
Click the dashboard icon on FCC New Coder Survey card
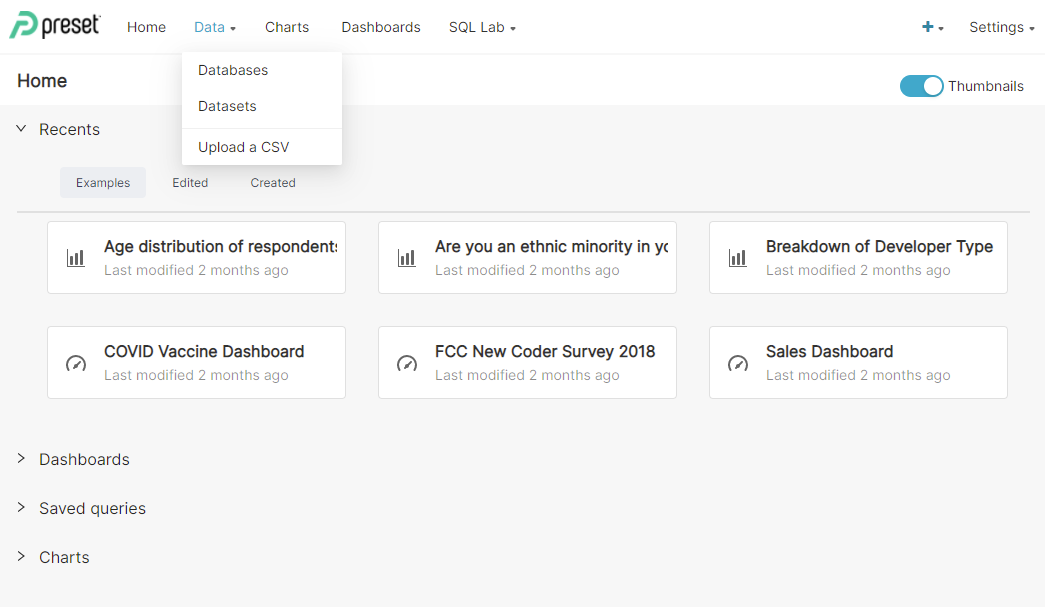tap(407, 362)
